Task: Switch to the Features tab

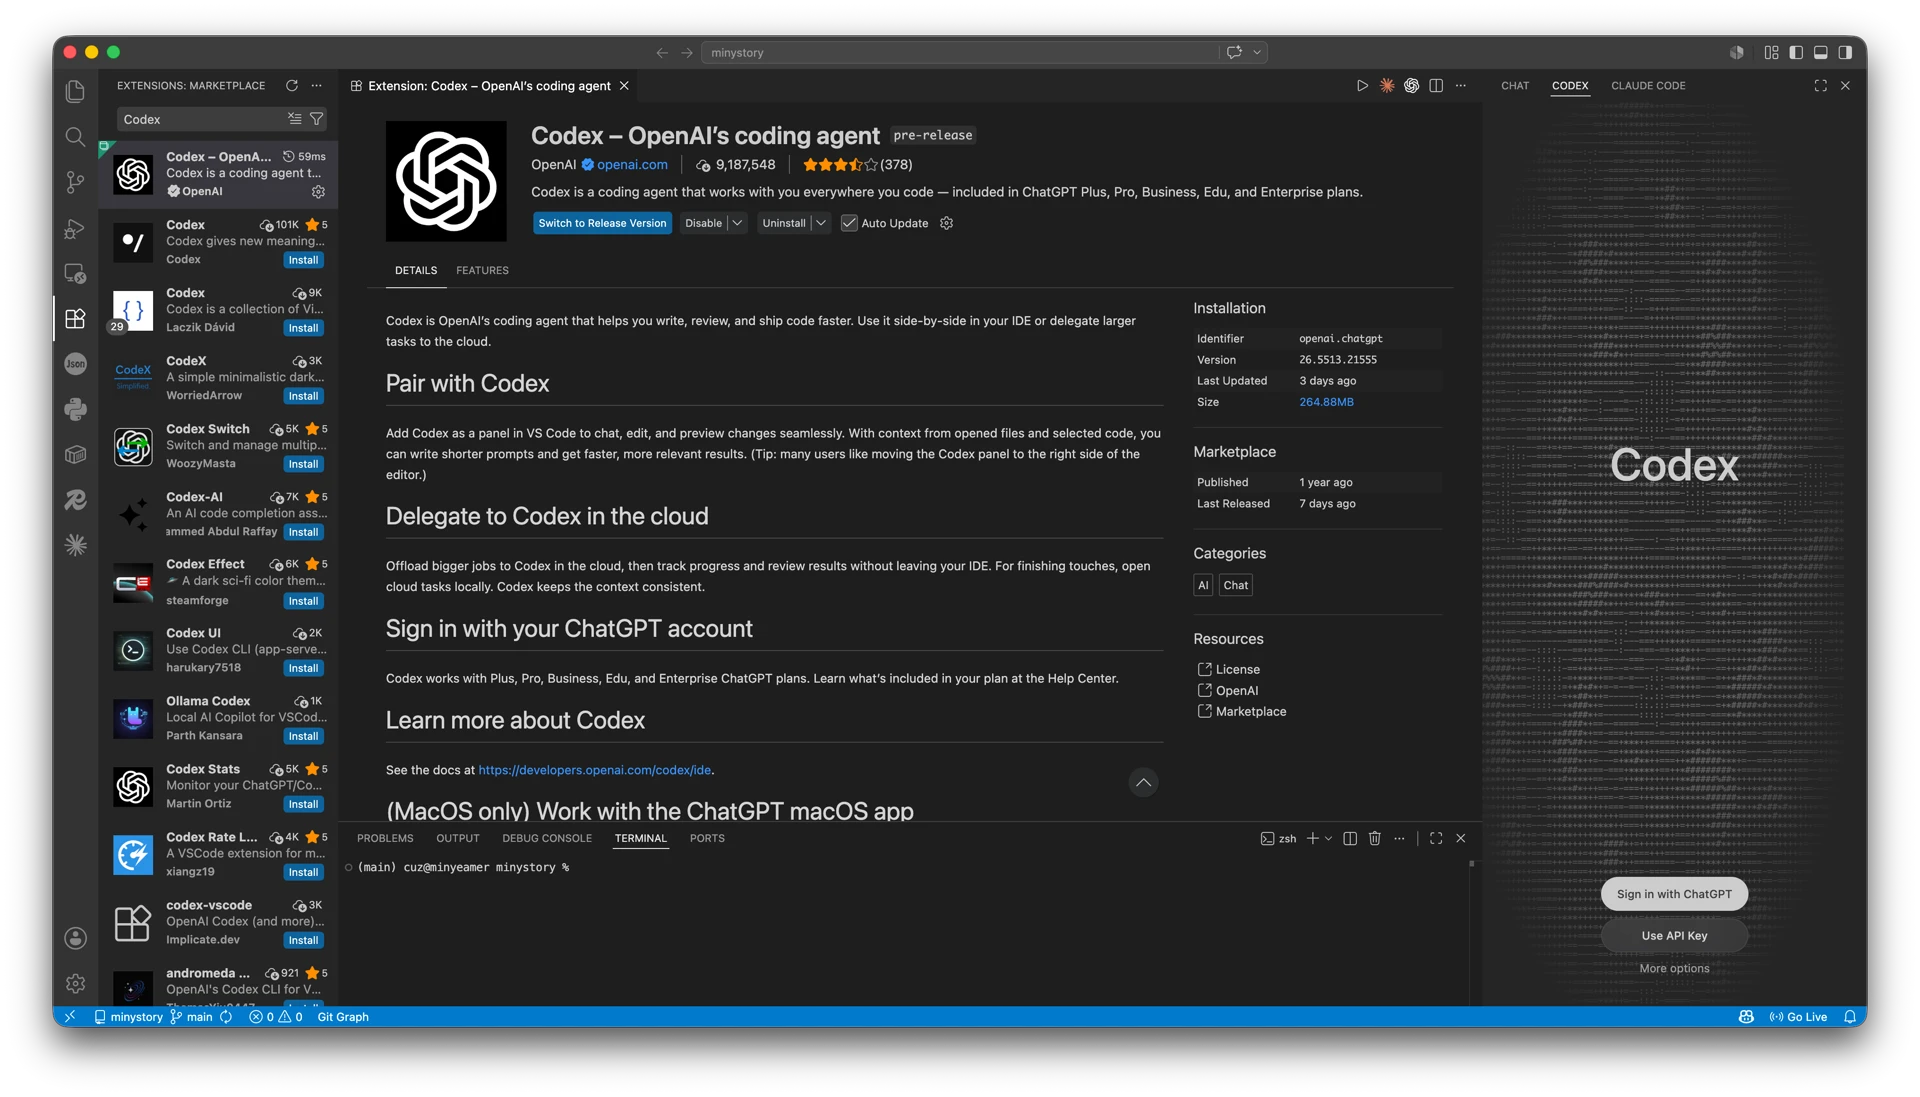Action: (482, 271)
